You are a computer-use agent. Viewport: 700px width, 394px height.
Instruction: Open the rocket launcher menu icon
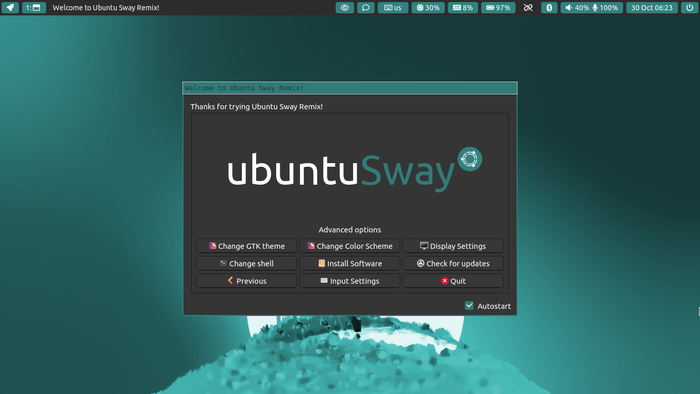[10, 8]
